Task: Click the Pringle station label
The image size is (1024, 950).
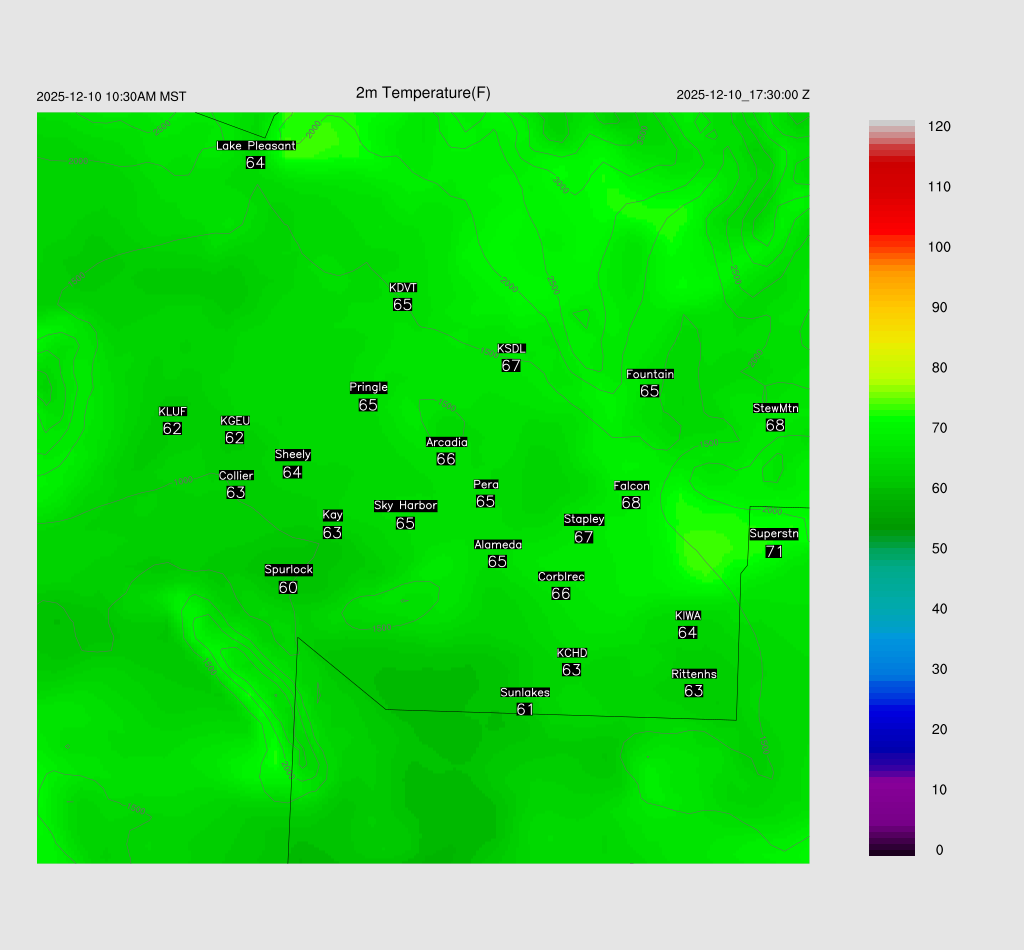Action: click(x=368, y=387)
